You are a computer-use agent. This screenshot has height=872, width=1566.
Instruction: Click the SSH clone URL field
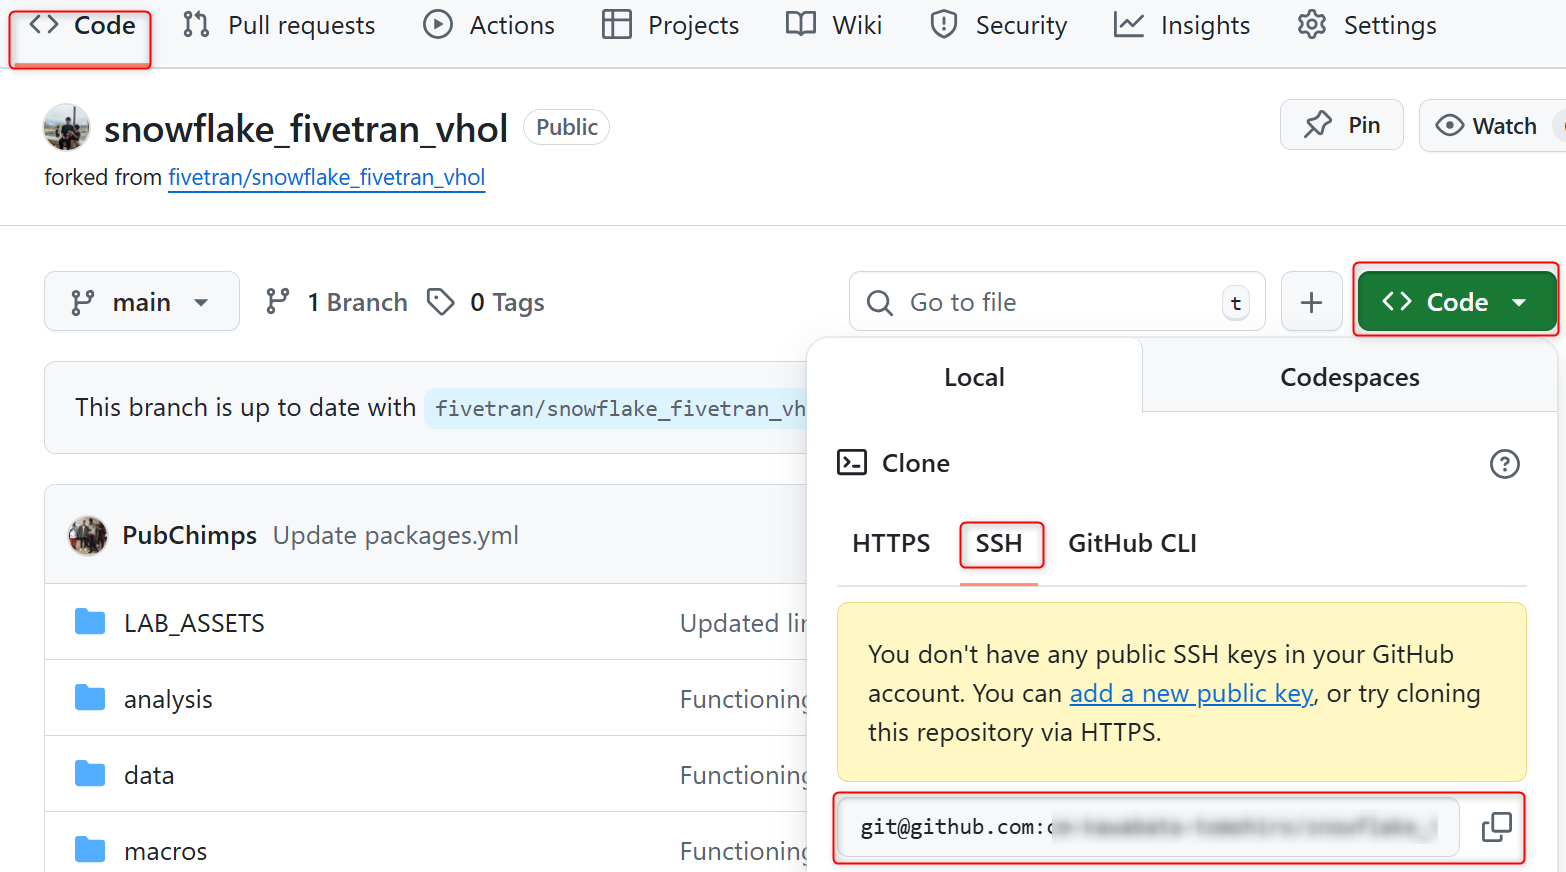pyautogui.click(x=1148, y=827)
